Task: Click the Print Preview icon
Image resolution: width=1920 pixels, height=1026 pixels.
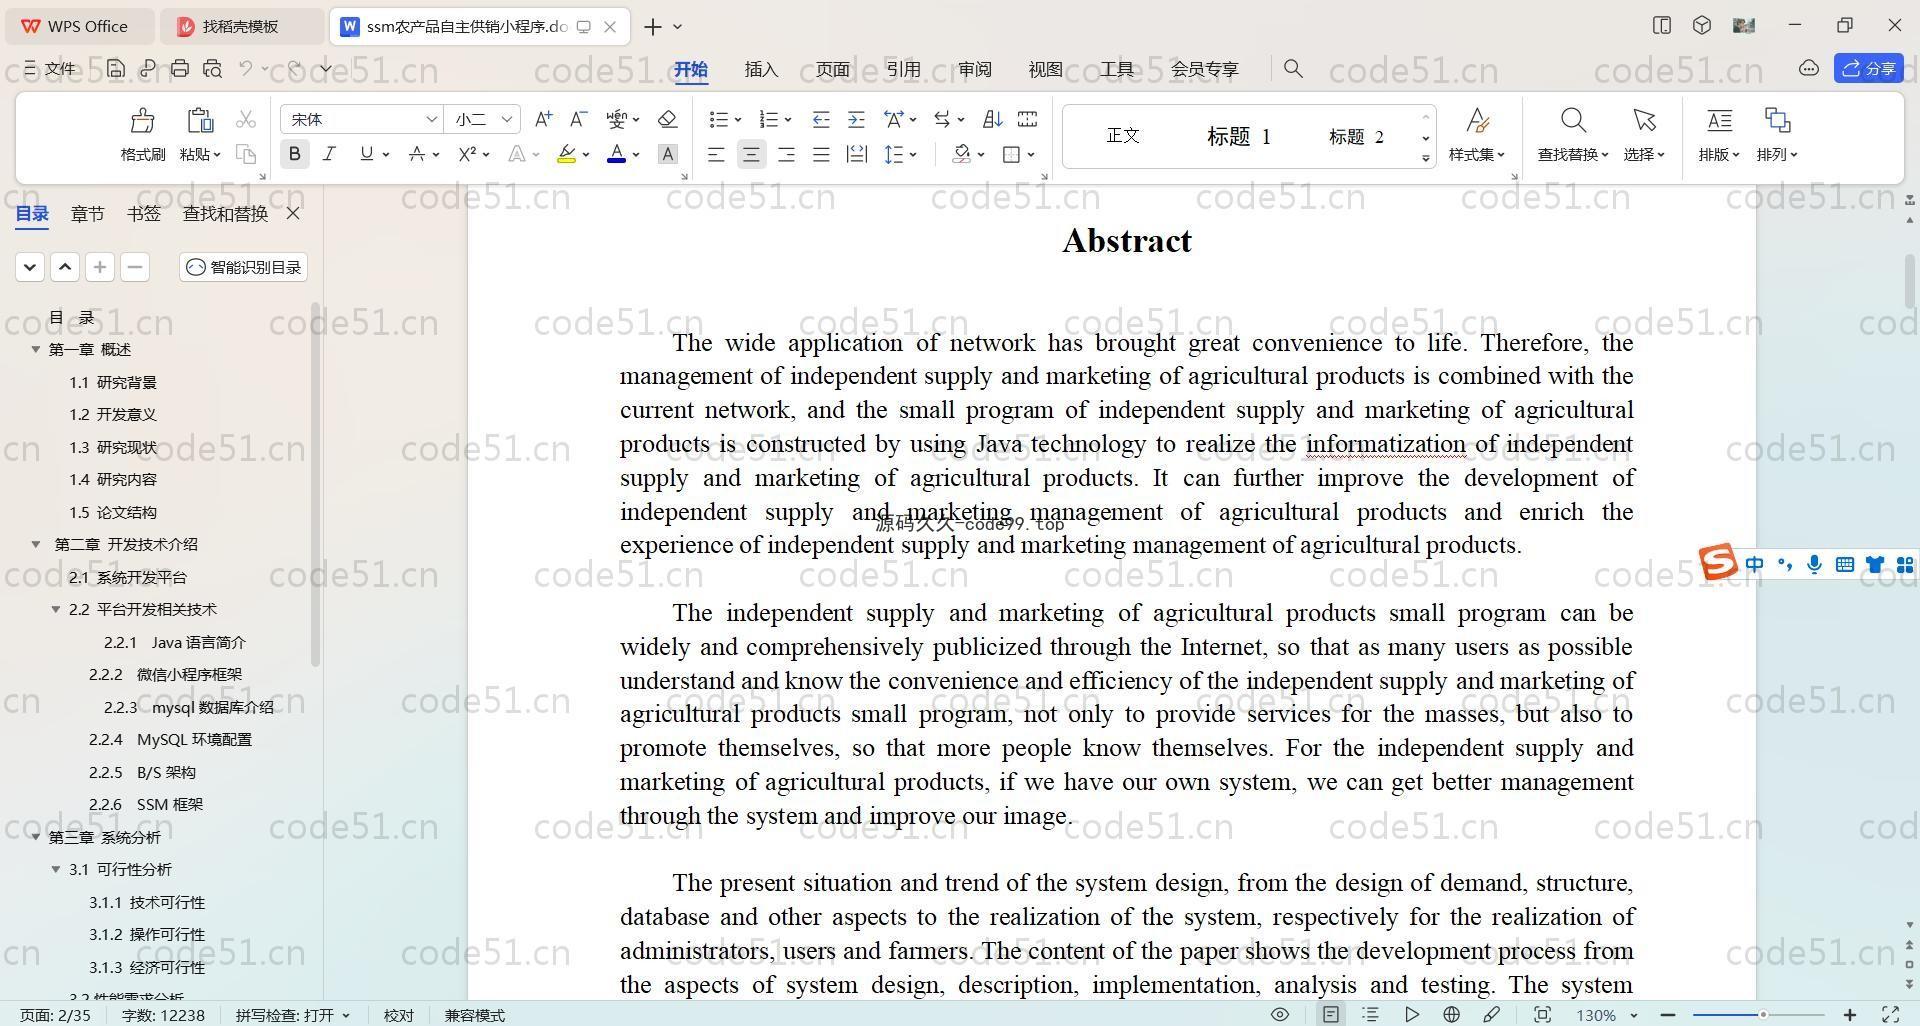Action: tap(212, 68)
